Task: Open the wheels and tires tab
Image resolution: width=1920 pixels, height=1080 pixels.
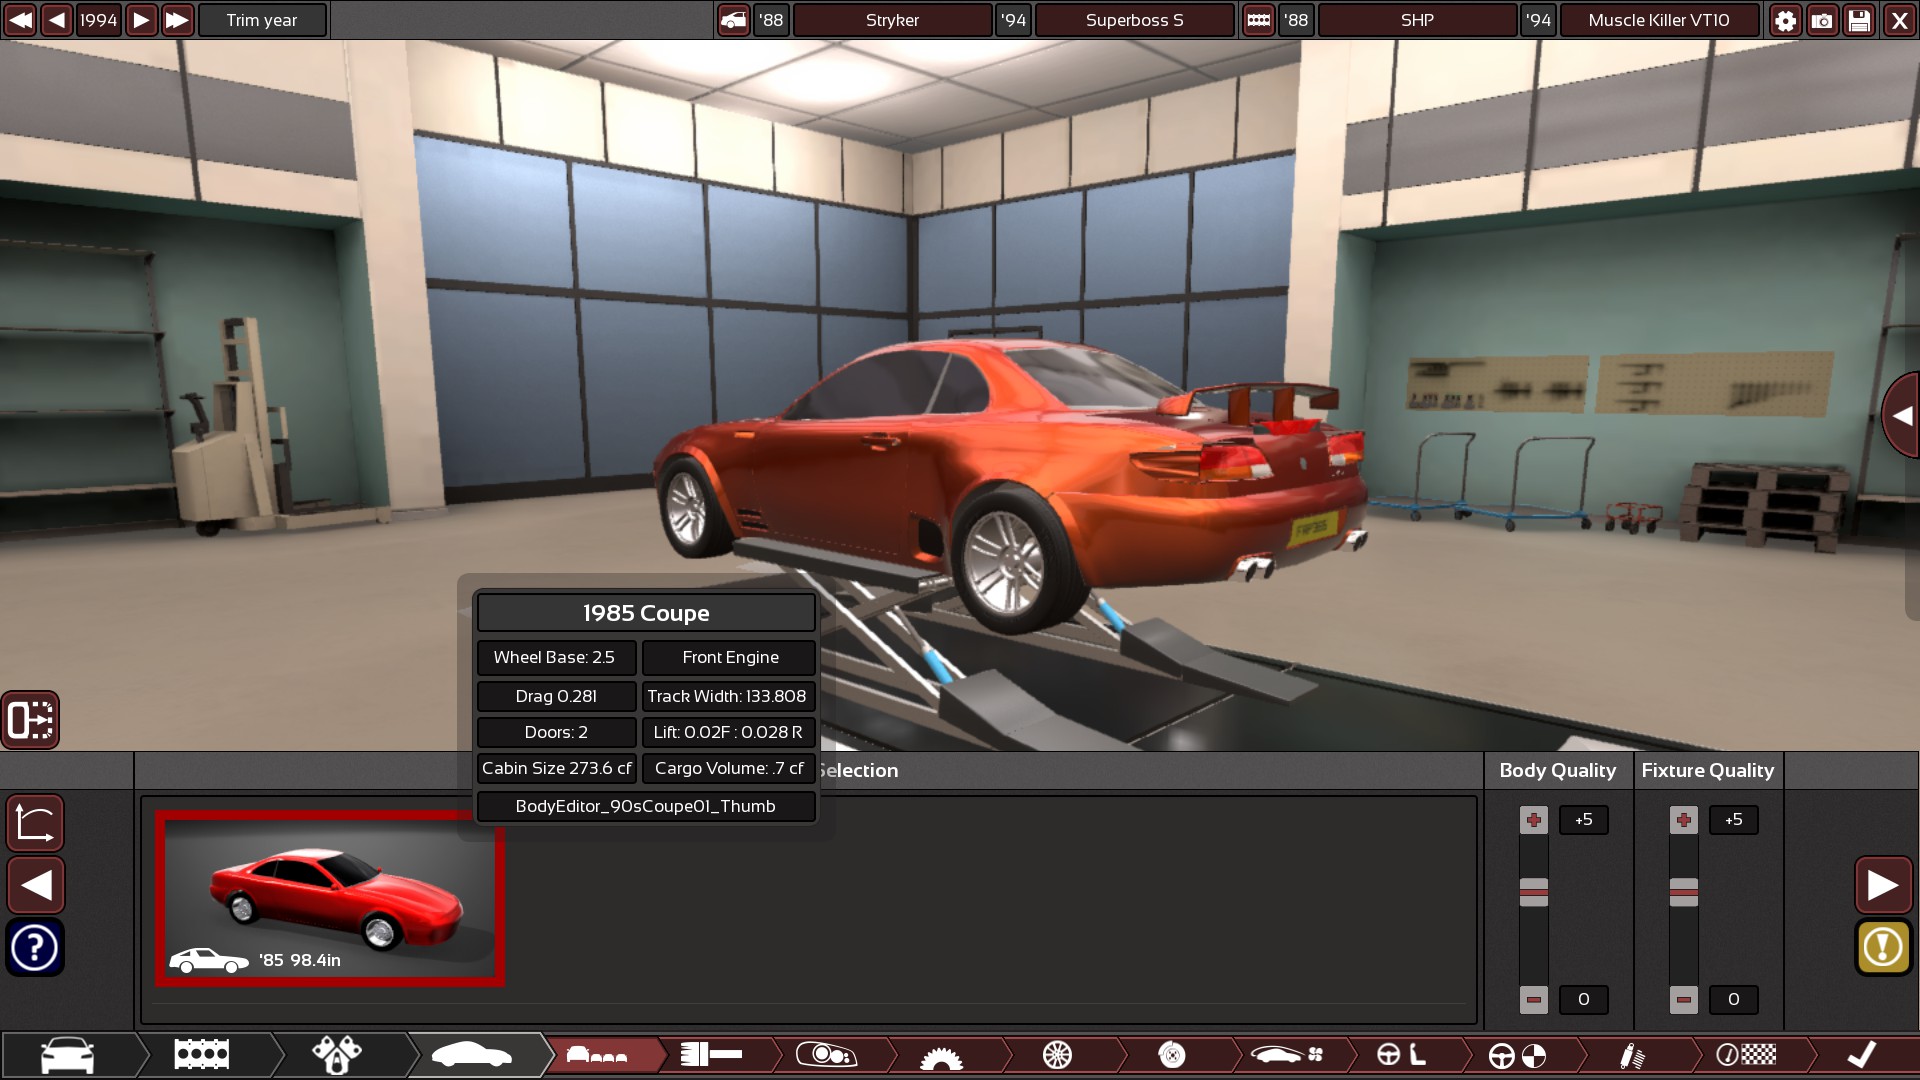Action: [1057, 1055]
